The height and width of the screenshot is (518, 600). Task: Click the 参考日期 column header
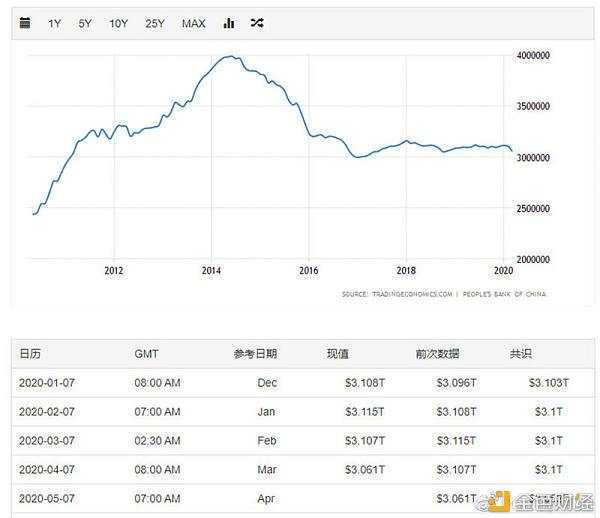tap(255, 353)
